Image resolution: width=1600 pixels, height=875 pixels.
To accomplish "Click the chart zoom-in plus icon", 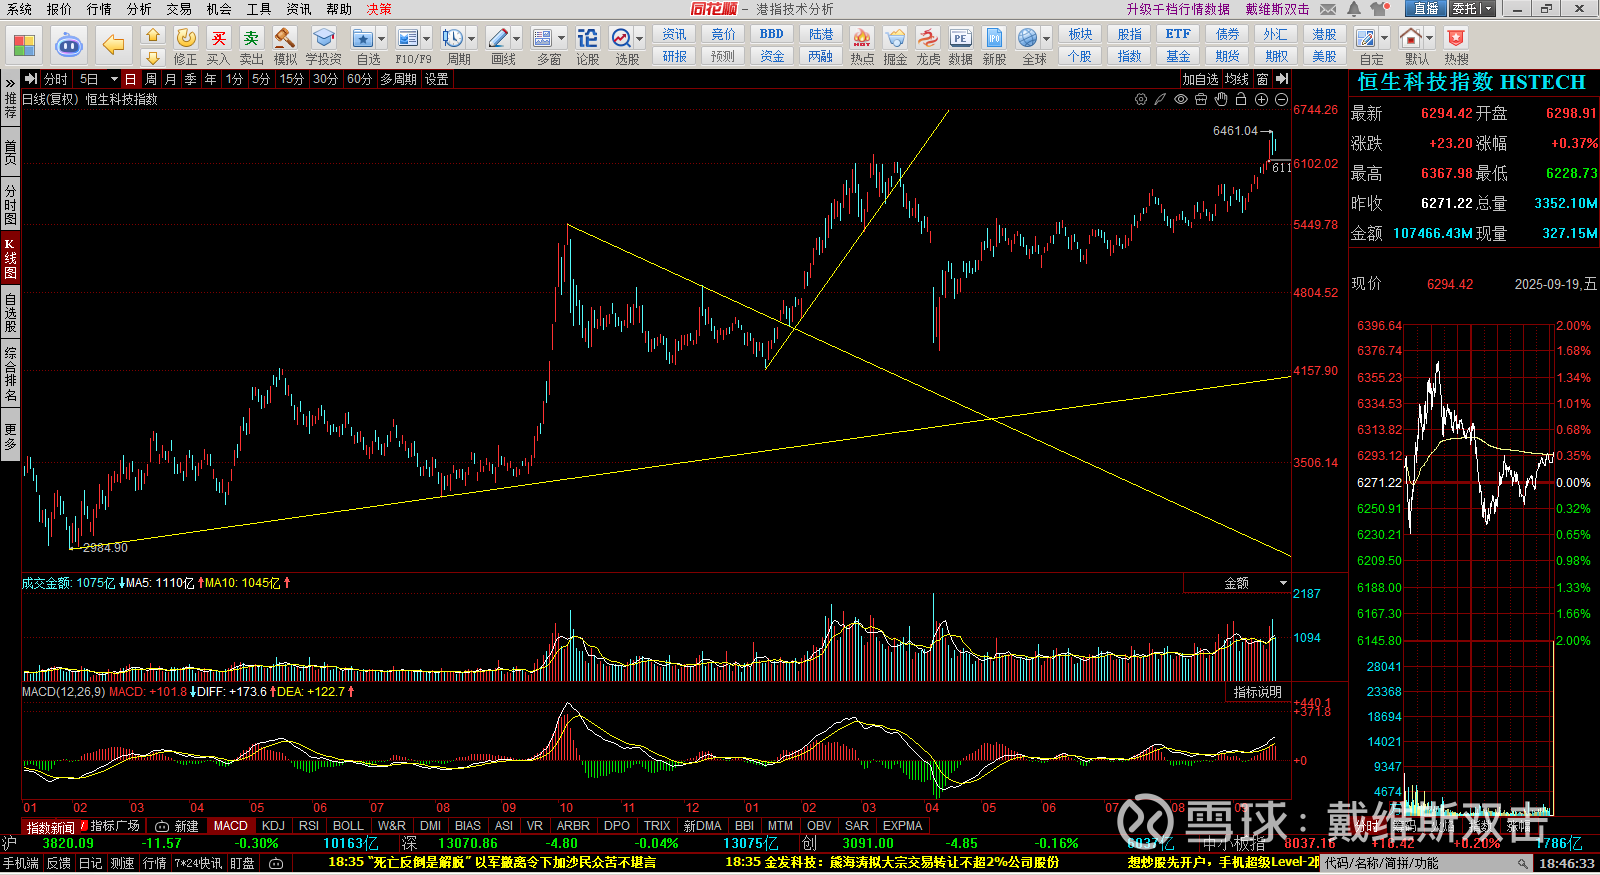I will [1261, 99].
